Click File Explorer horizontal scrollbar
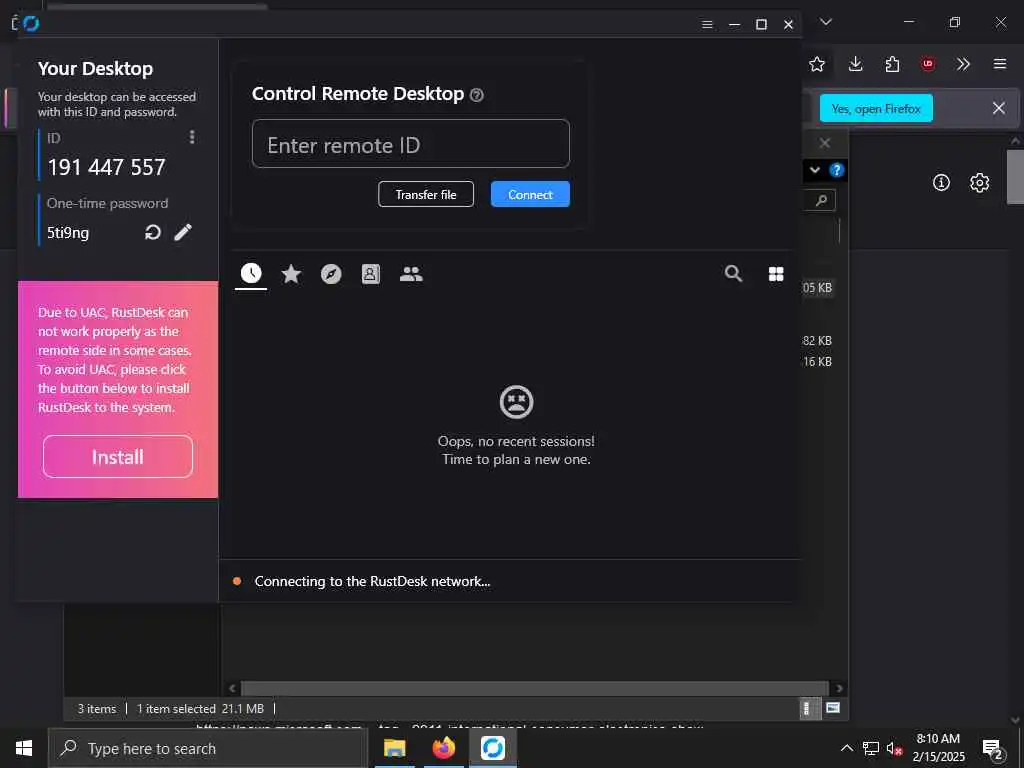 [x=536, y=688]
